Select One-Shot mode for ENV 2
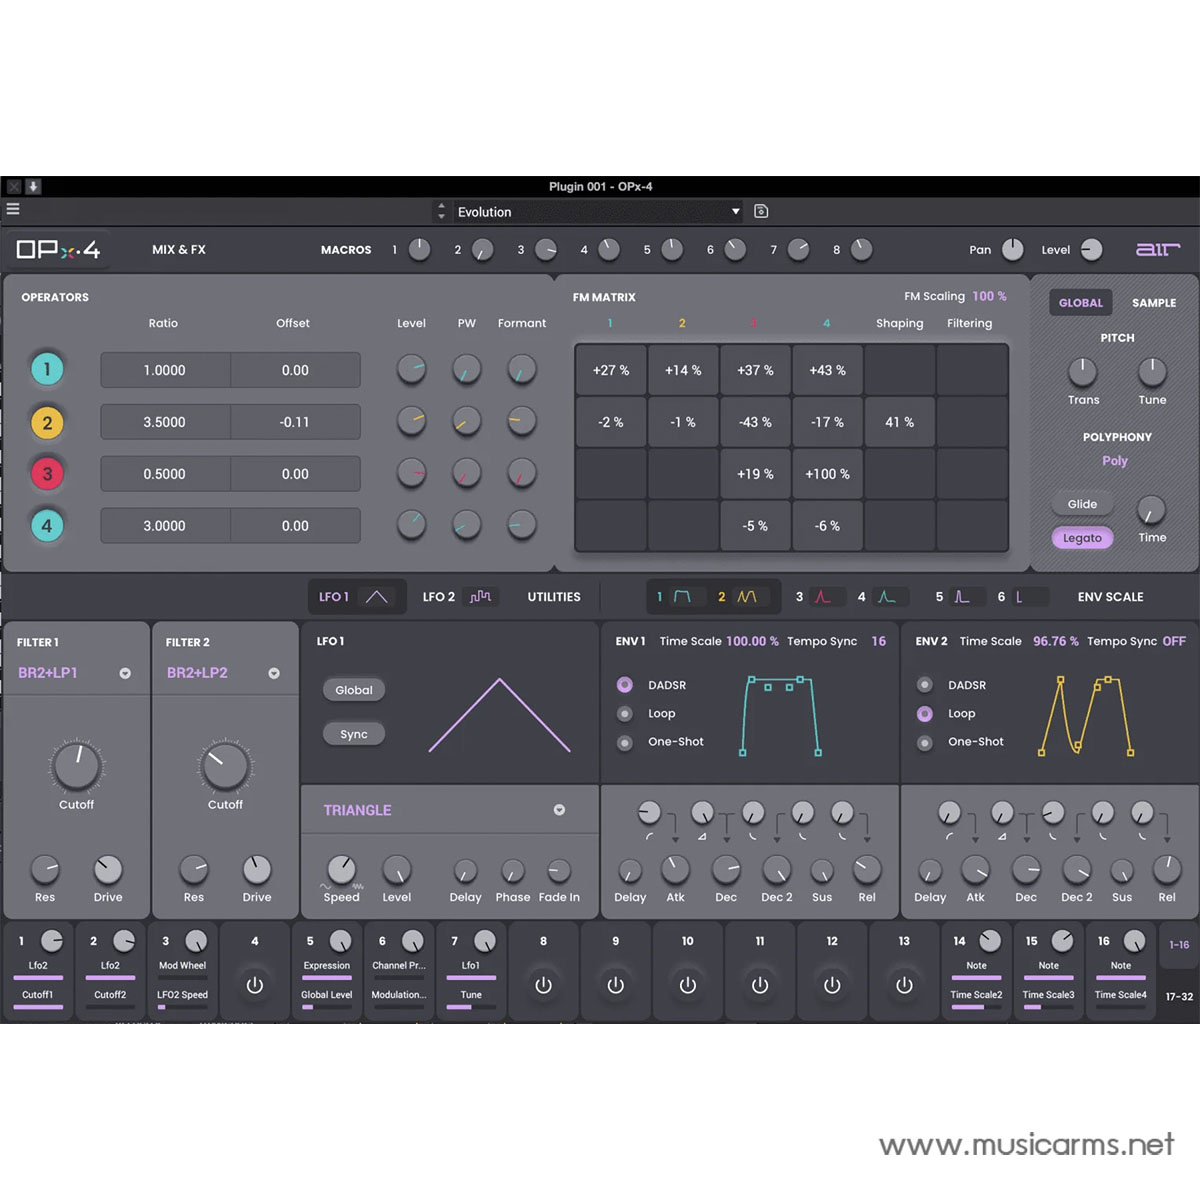This screenshot has width=1200, height=1200. click(x=925, y=742)
